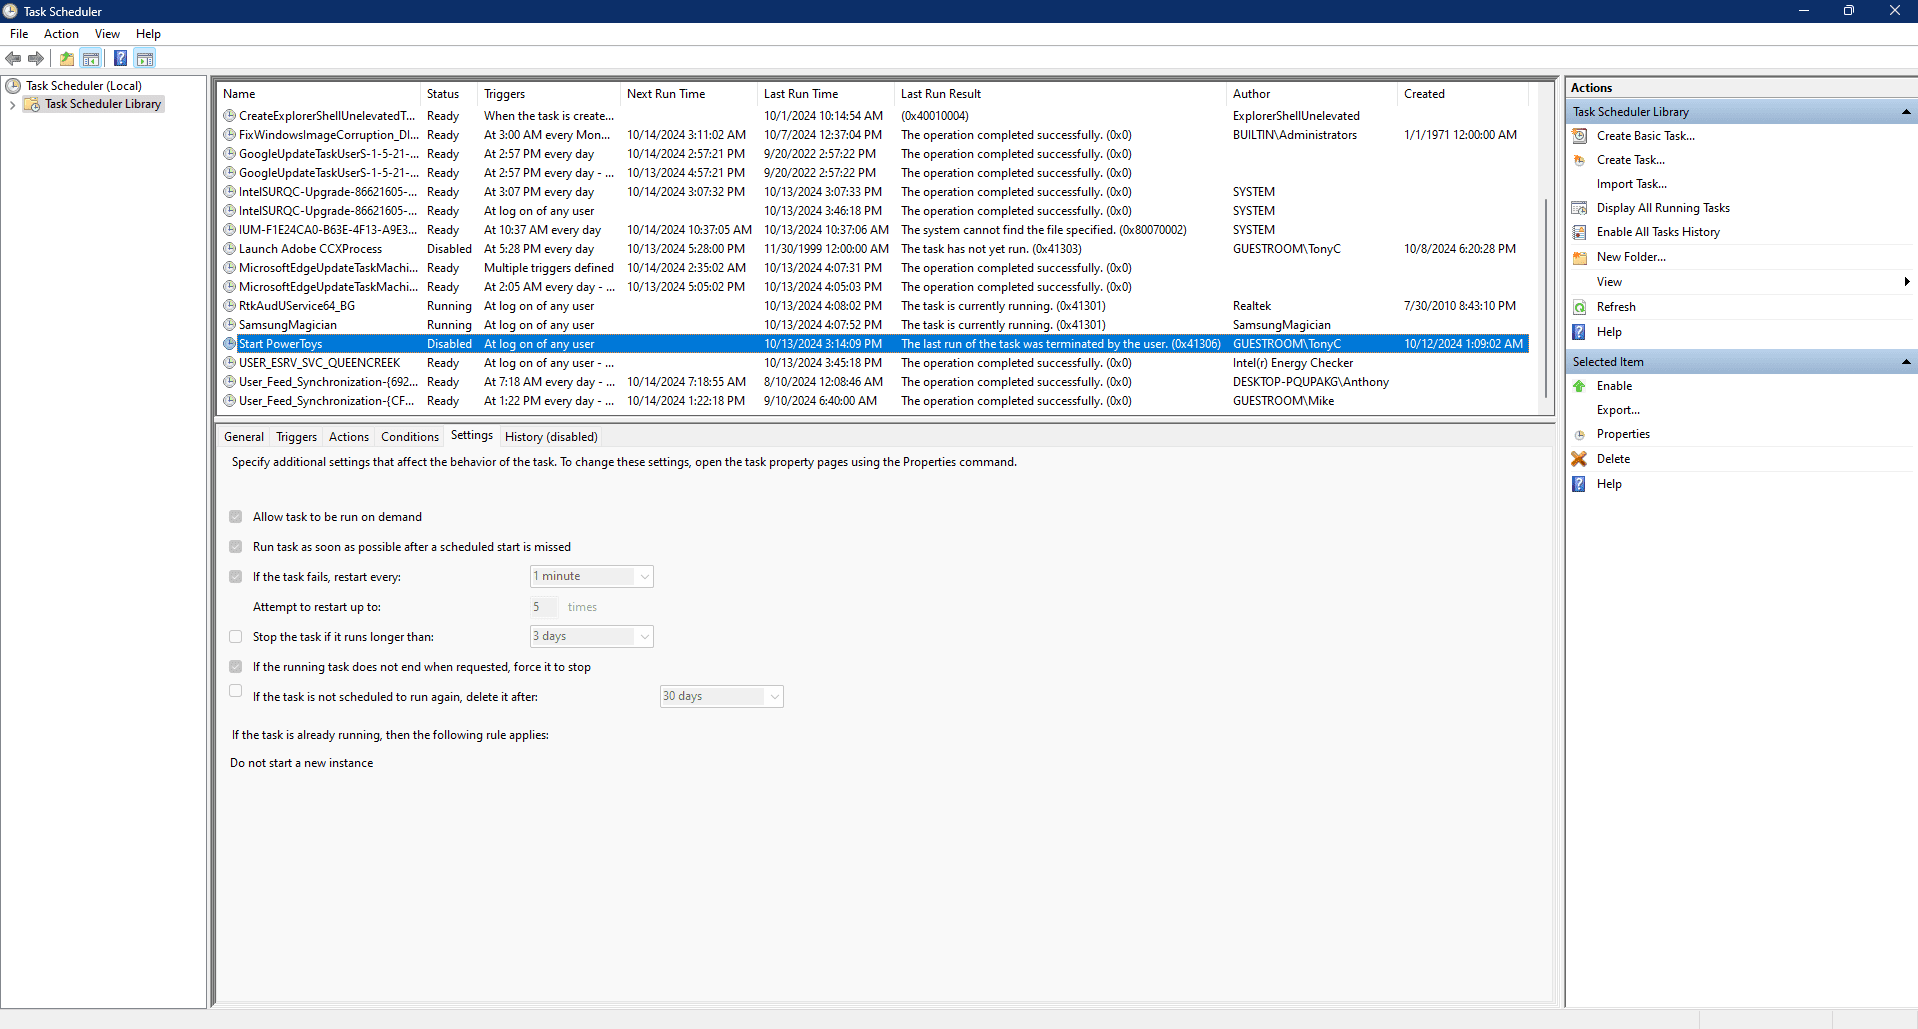Toggle Stop the task if runs longer checkbox
1918x1029 pixels.
(x=236, y=637)
